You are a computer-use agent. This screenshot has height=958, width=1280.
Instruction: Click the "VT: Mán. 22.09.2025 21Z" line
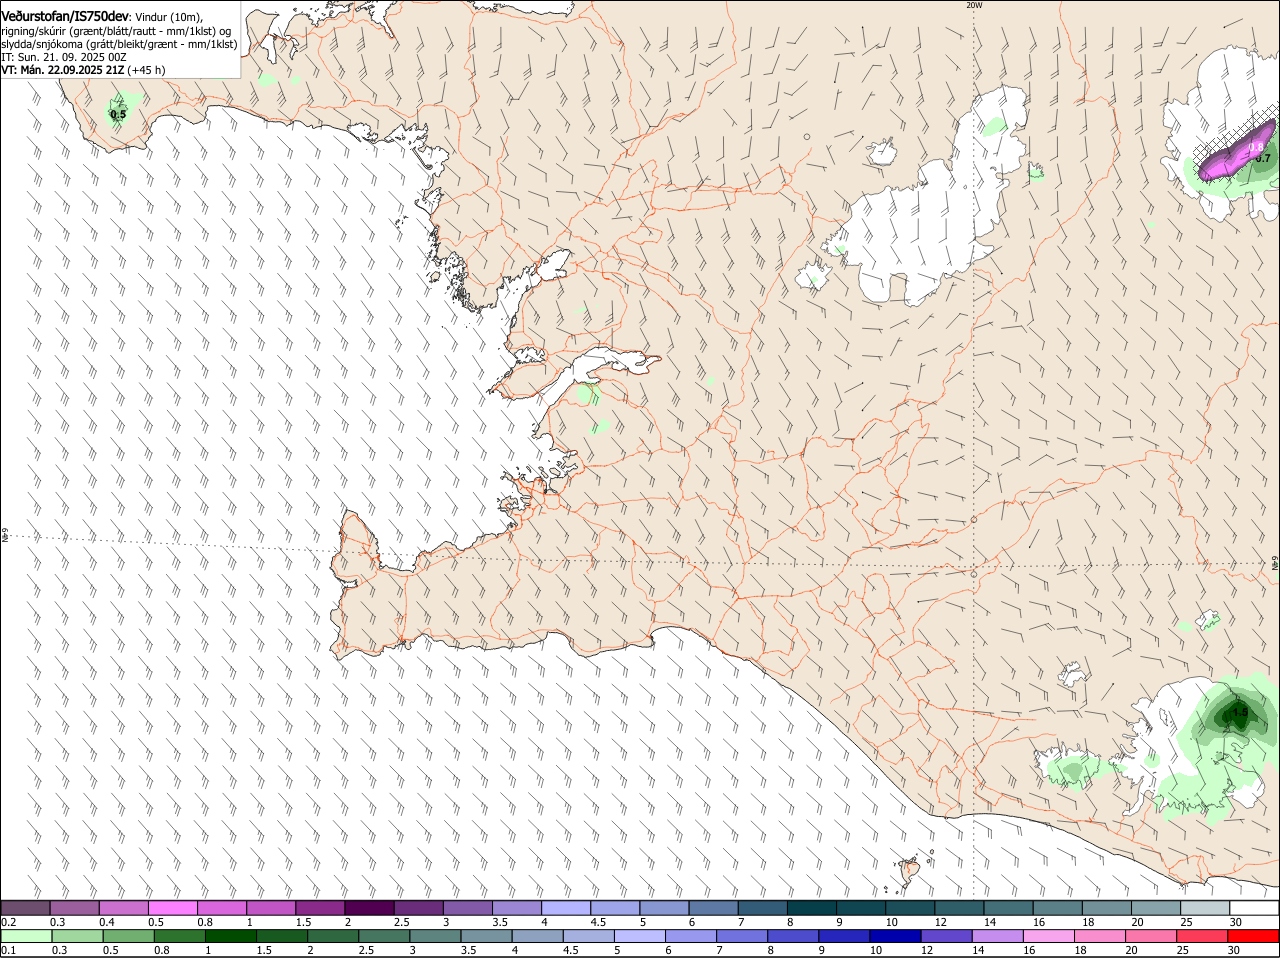(62, 70)
